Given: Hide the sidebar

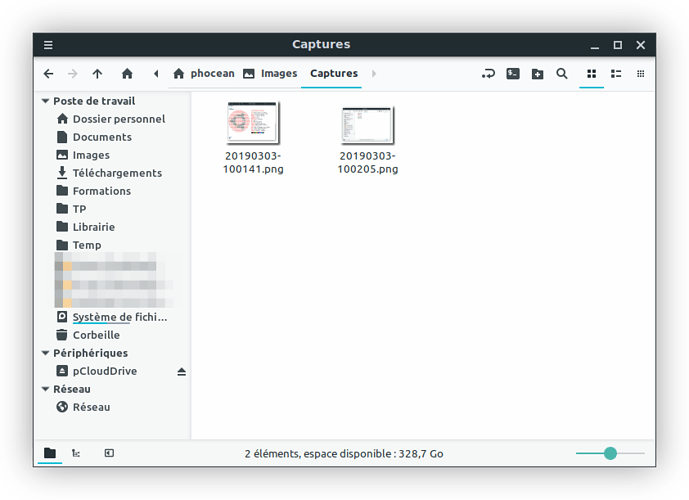Looking at the screenshot, I should [109, 453].
